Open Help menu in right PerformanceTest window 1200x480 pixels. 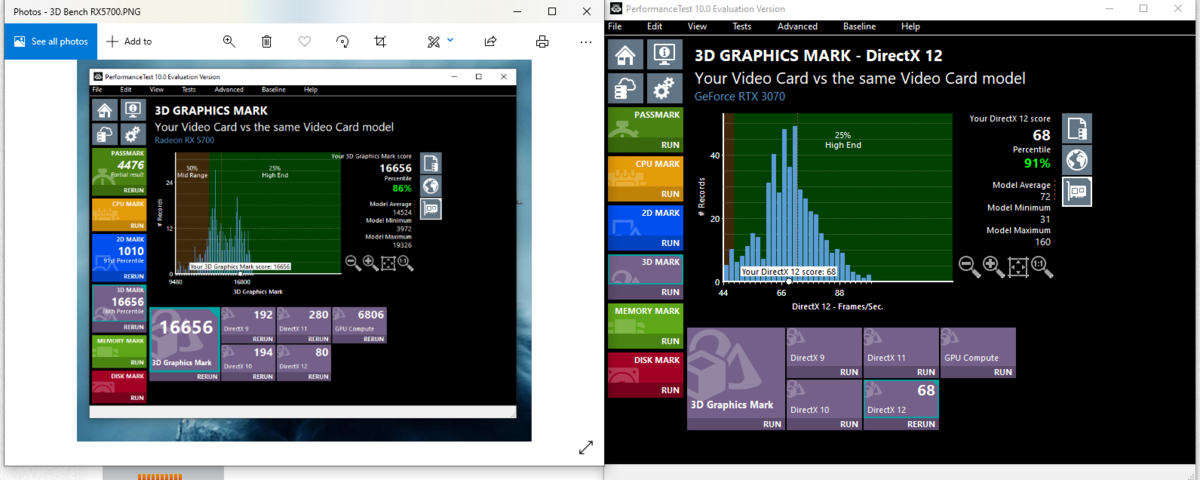tap(910, 26)
